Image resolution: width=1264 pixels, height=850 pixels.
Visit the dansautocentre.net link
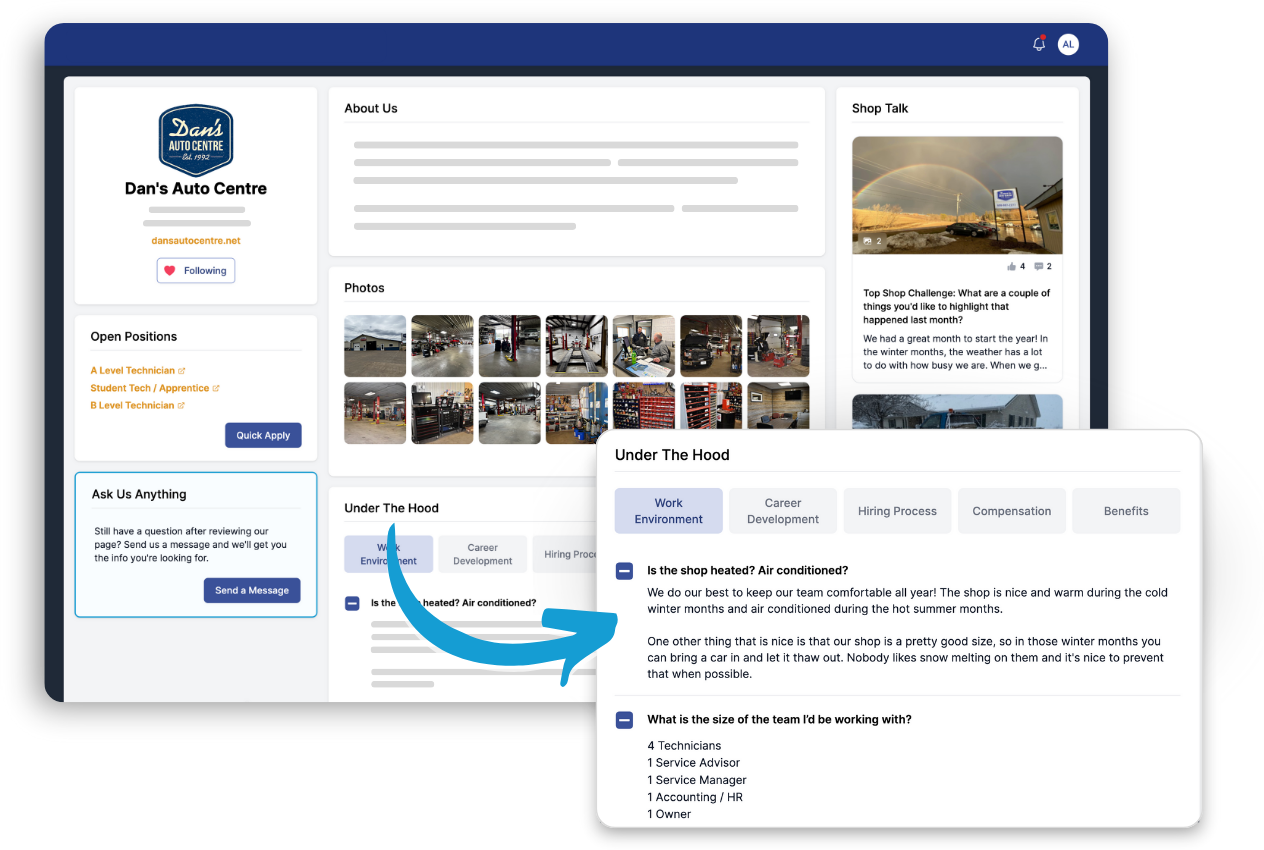pyautogui.click(x=196, y=241)
